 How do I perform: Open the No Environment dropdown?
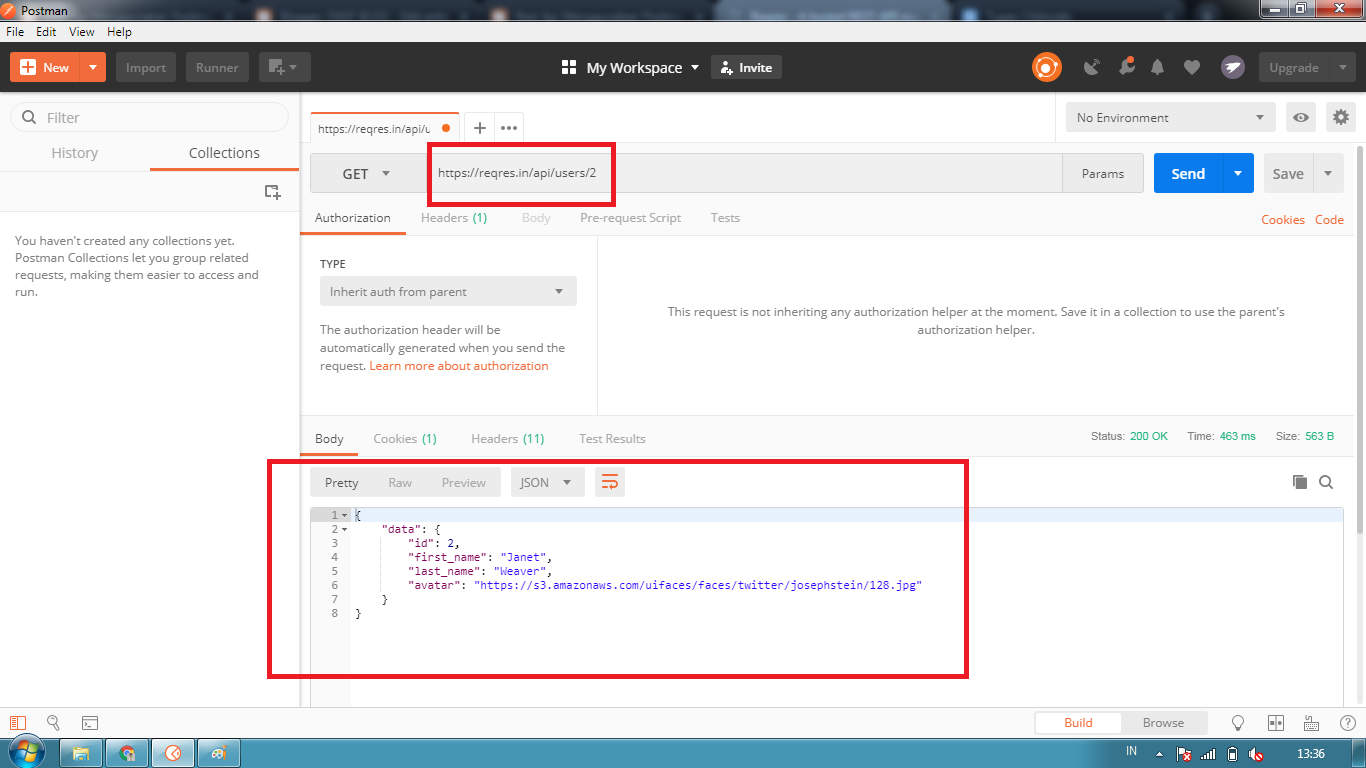coord(1170,117)
